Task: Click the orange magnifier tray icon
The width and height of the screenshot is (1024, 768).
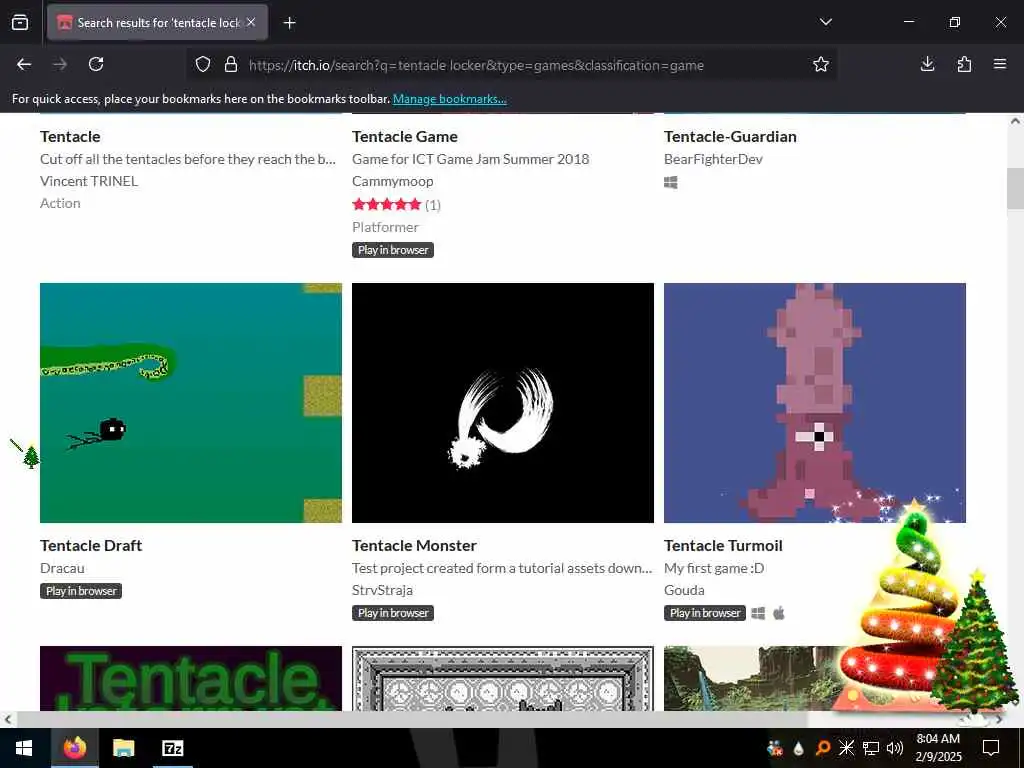Action: tap(822, 748)
